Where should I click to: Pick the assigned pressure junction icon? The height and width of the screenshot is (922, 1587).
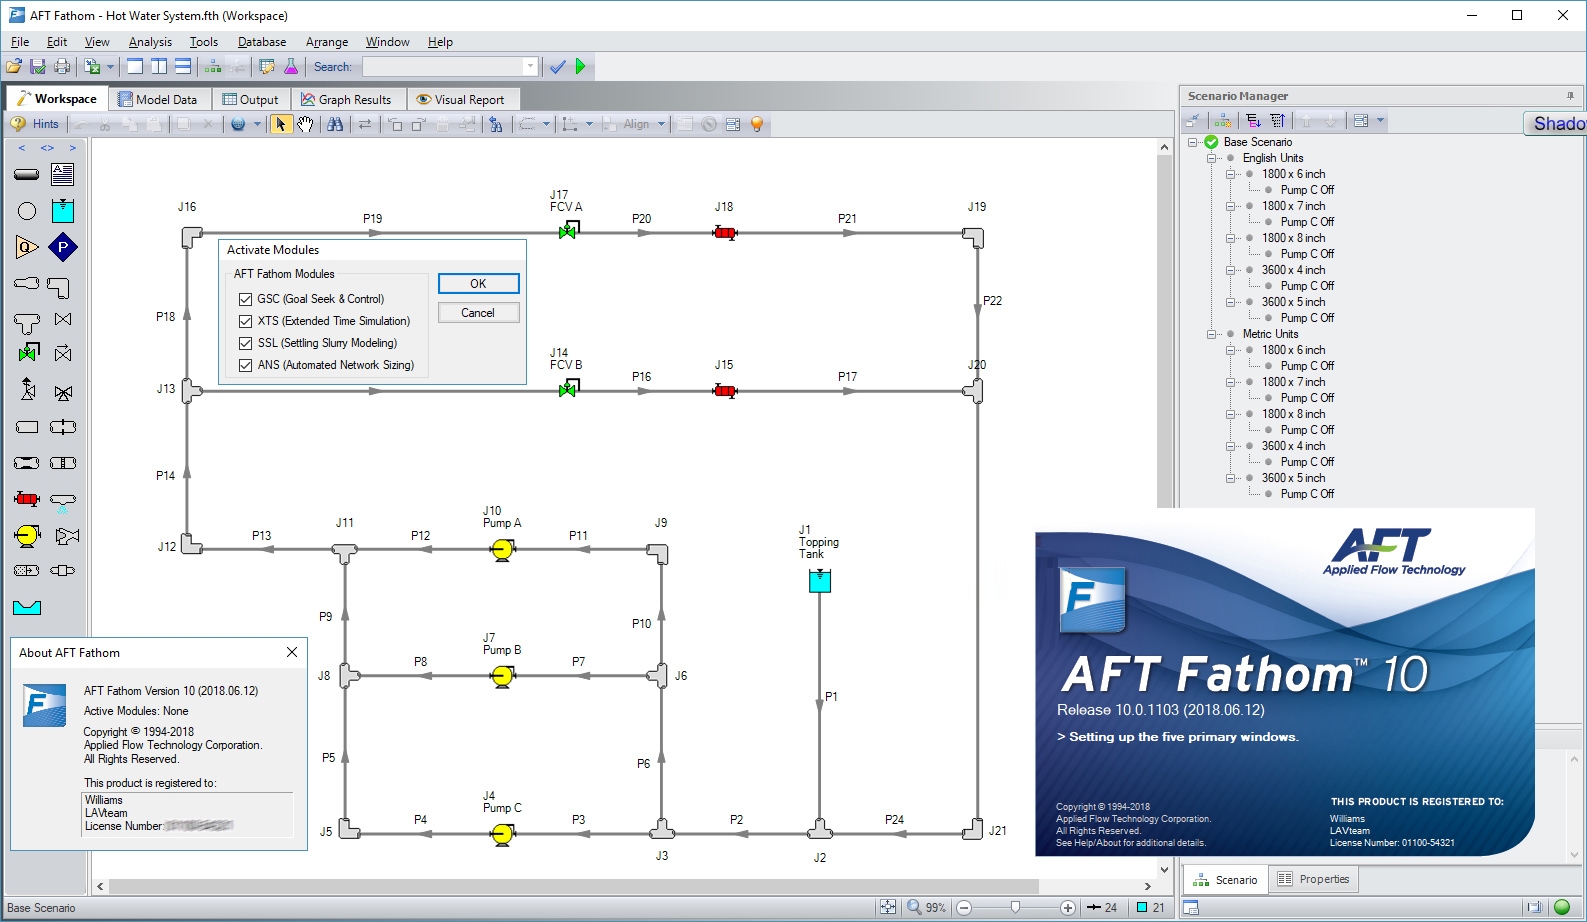pyautogui.click(x=63, y=247)
